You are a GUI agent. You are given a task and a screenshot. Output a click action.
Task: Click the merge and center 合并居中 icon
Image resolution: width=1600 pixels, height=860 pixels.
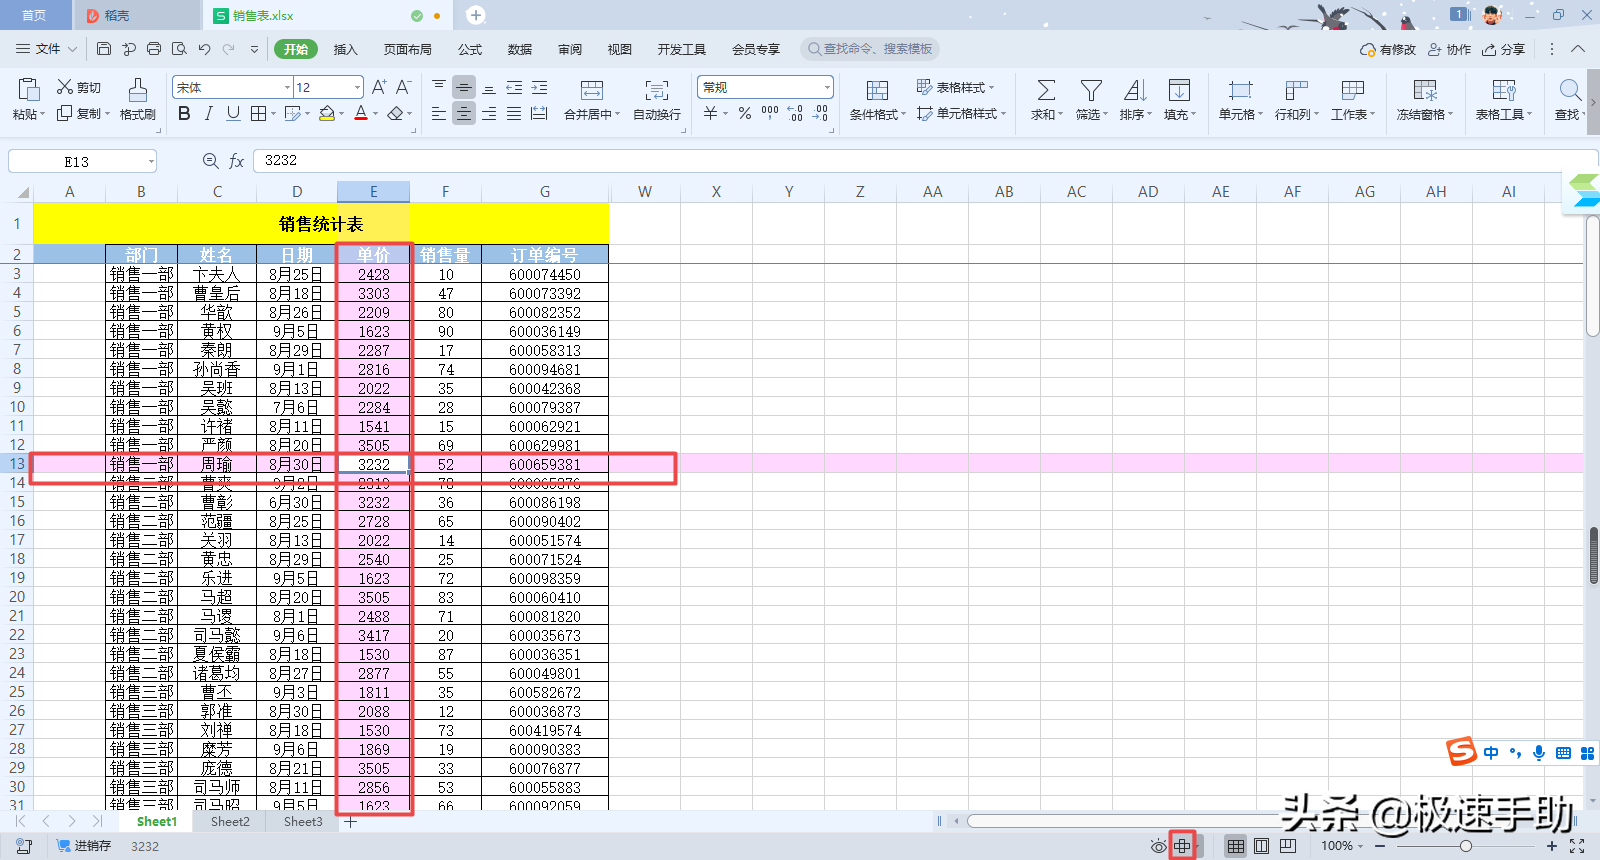592,90
